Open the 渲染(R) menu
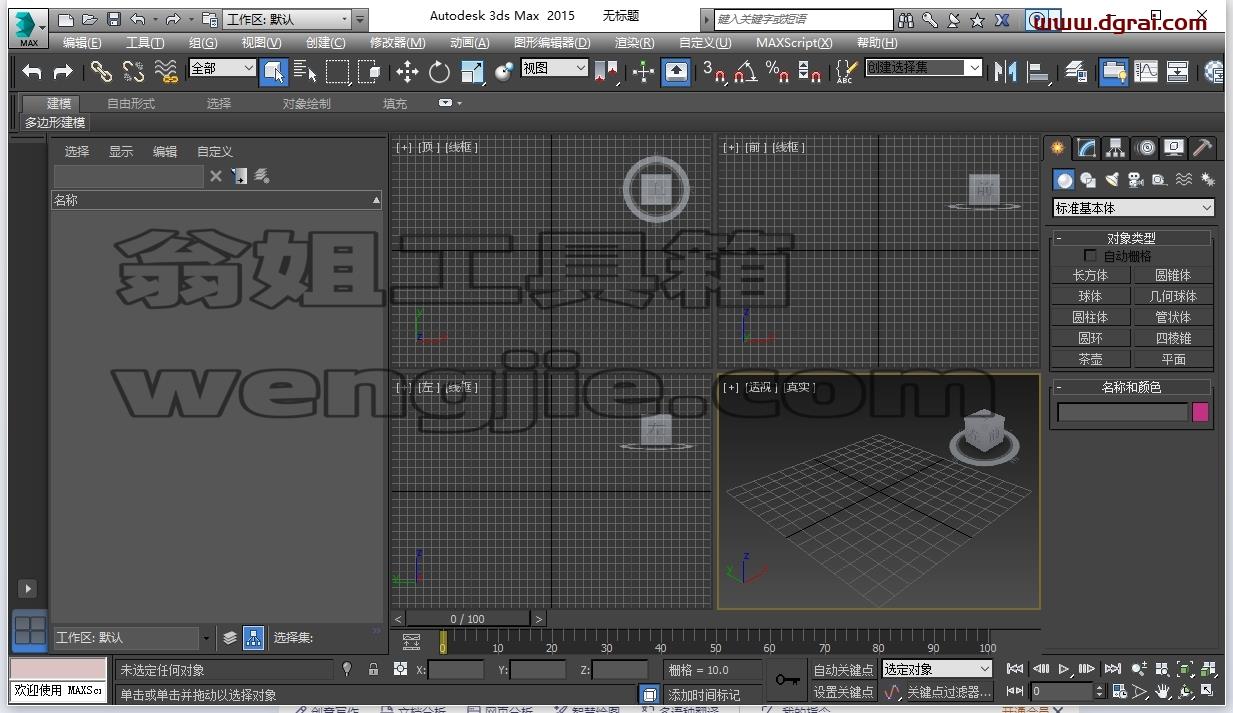The width and height of the screenshot is (1233, 713). (634, 42)
